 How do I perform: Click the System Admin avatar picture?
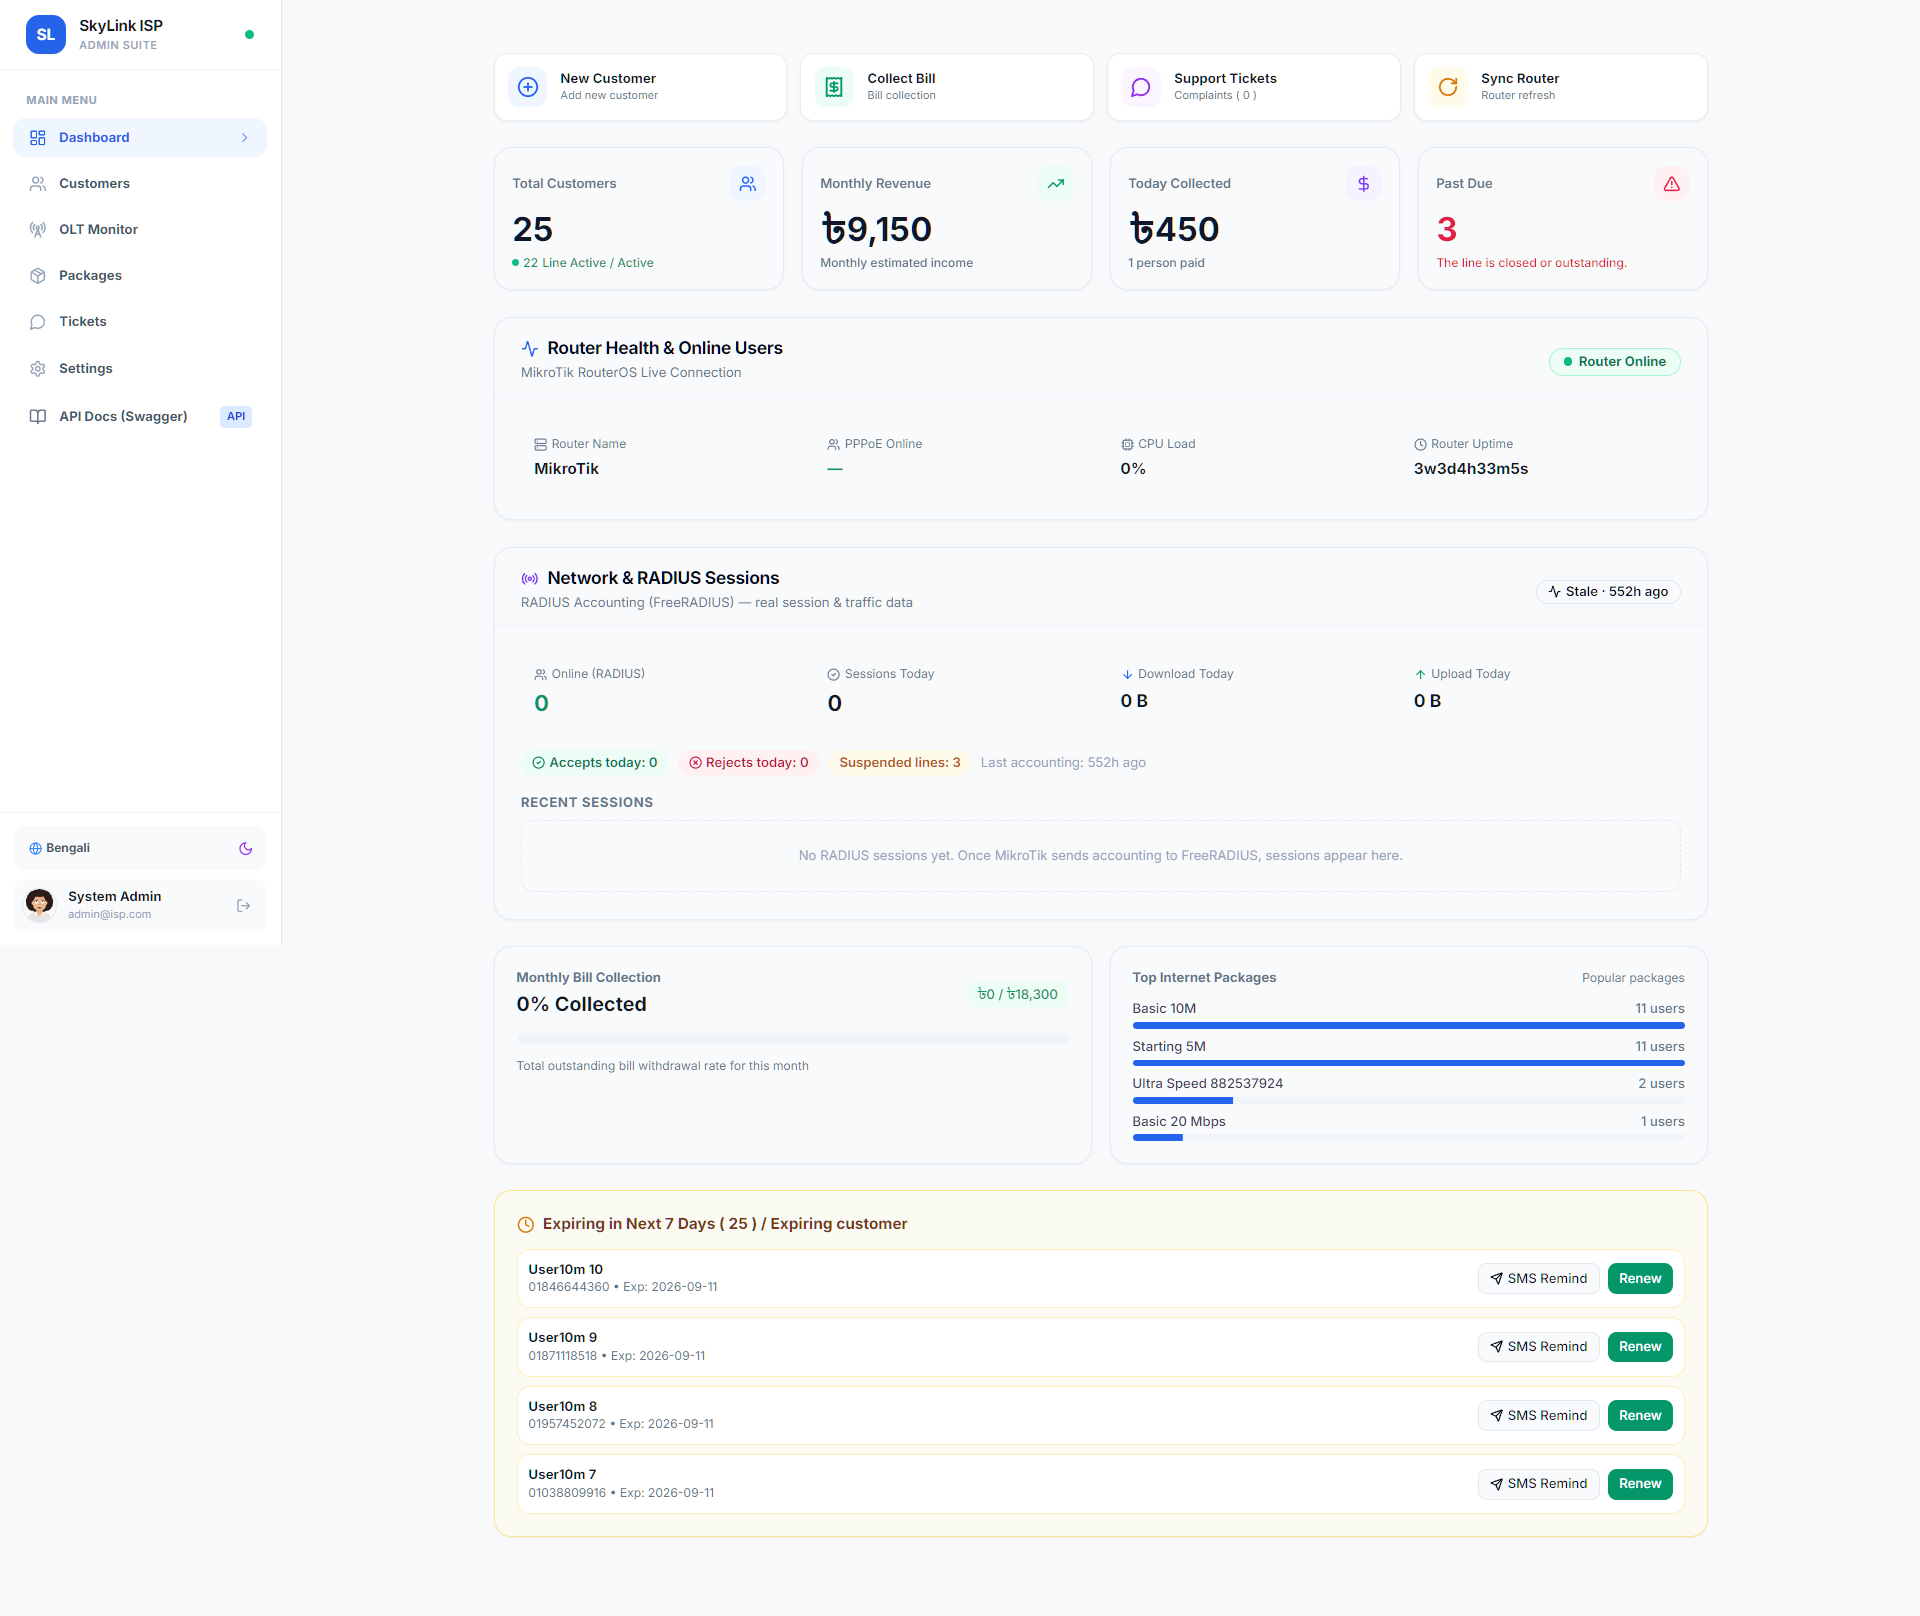(40, 905)
